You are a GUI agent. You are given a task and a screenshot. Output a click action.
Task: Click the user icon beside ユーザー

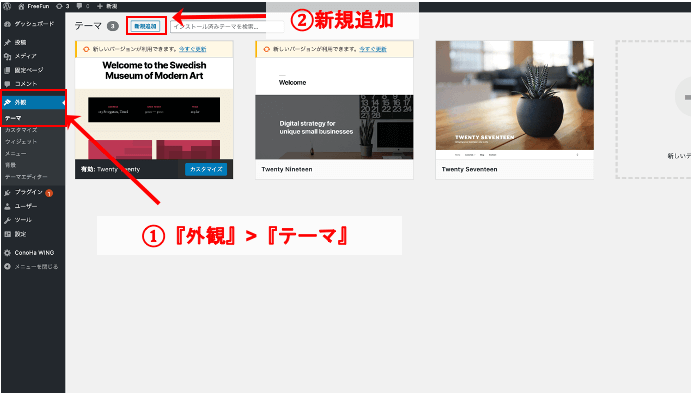(7, 206)
